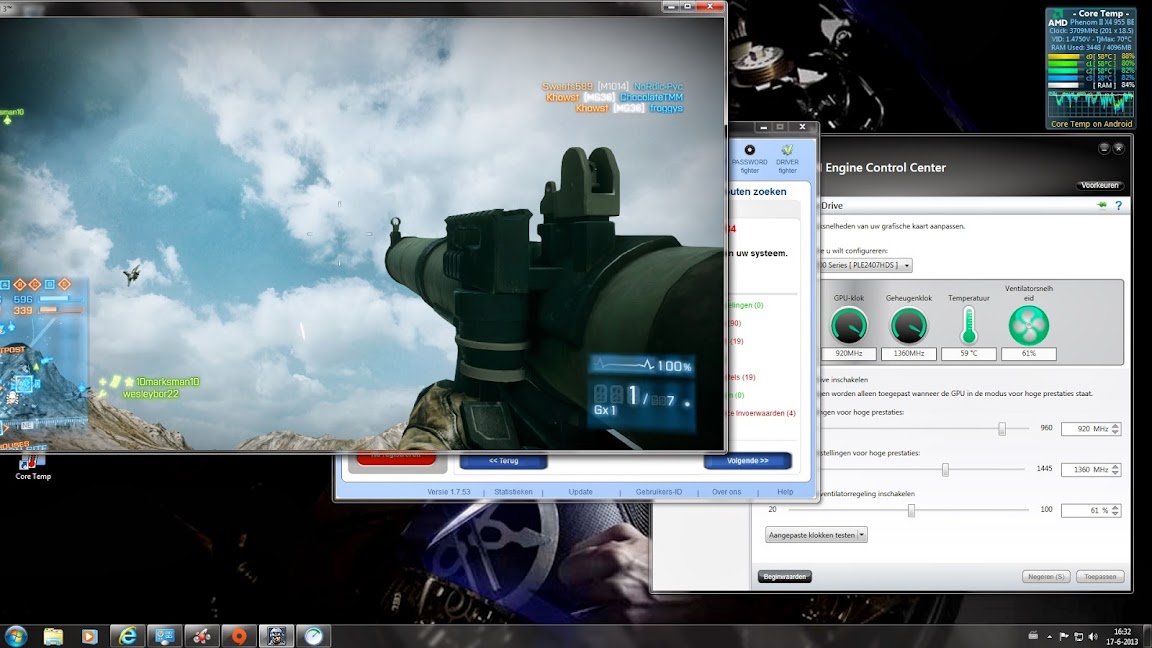This screenshot has height=648, width=1152.
Task: Open the volume control in system tray
Action: [x=1092, y=636]
